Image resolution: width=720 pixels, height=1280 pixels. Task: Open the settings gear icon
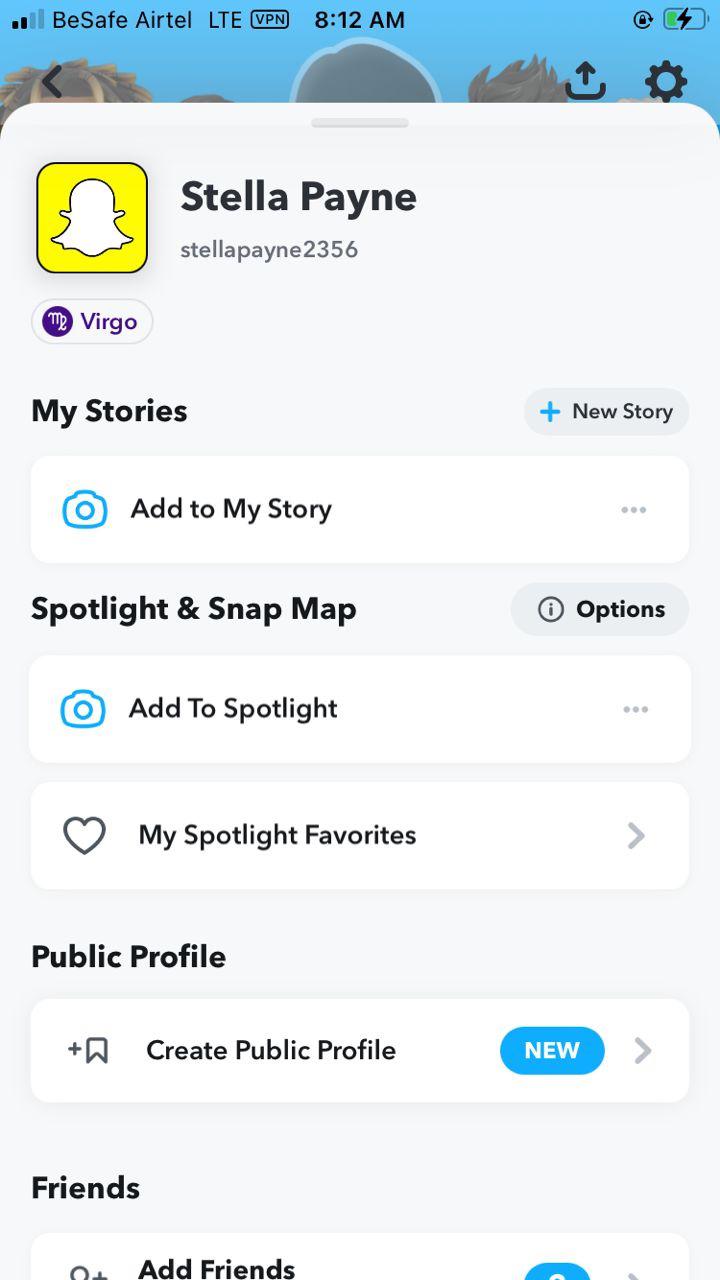(666, 82)
